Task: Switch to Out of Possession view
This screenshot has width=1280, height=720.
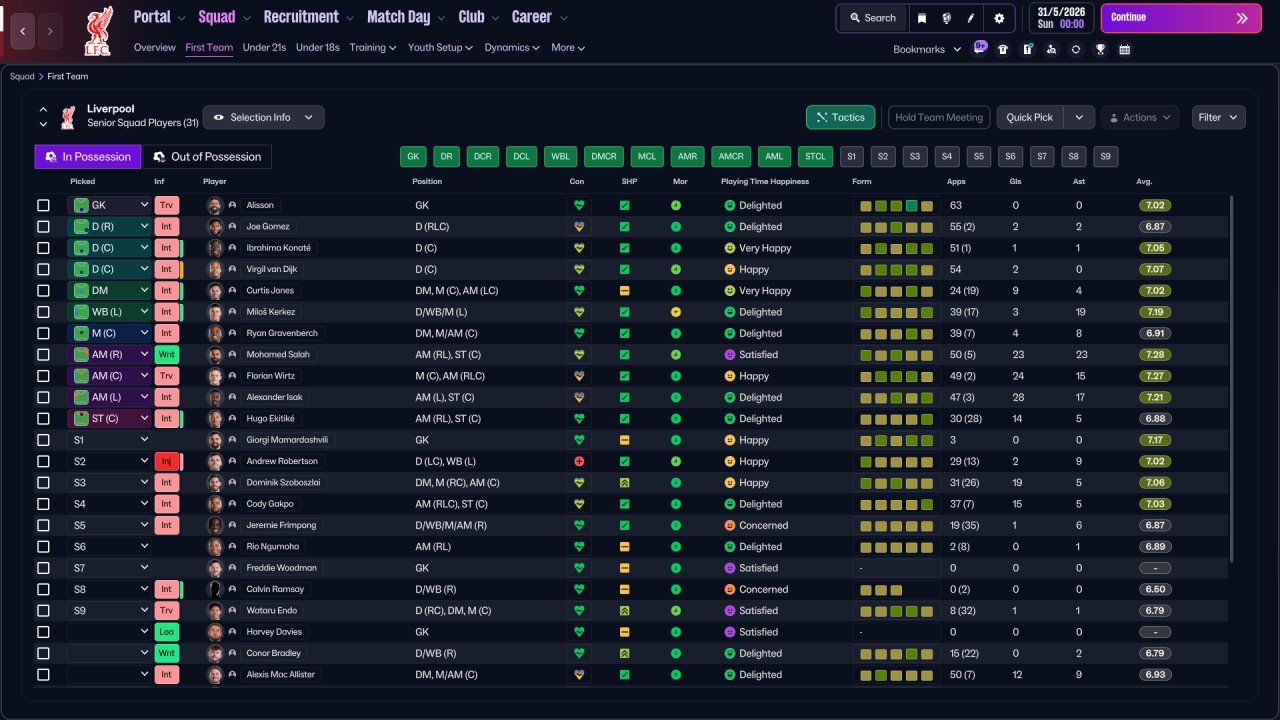Action: coord(206,157)
